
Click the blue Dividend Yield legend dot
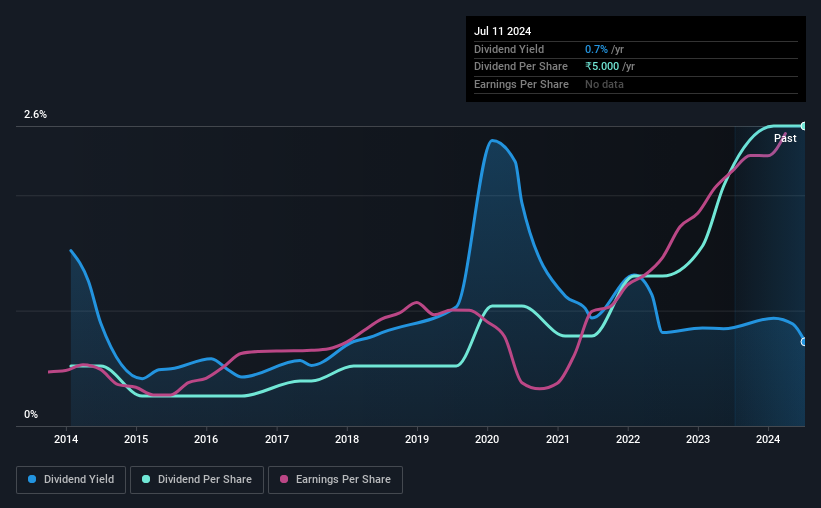(x=32, y=479)
